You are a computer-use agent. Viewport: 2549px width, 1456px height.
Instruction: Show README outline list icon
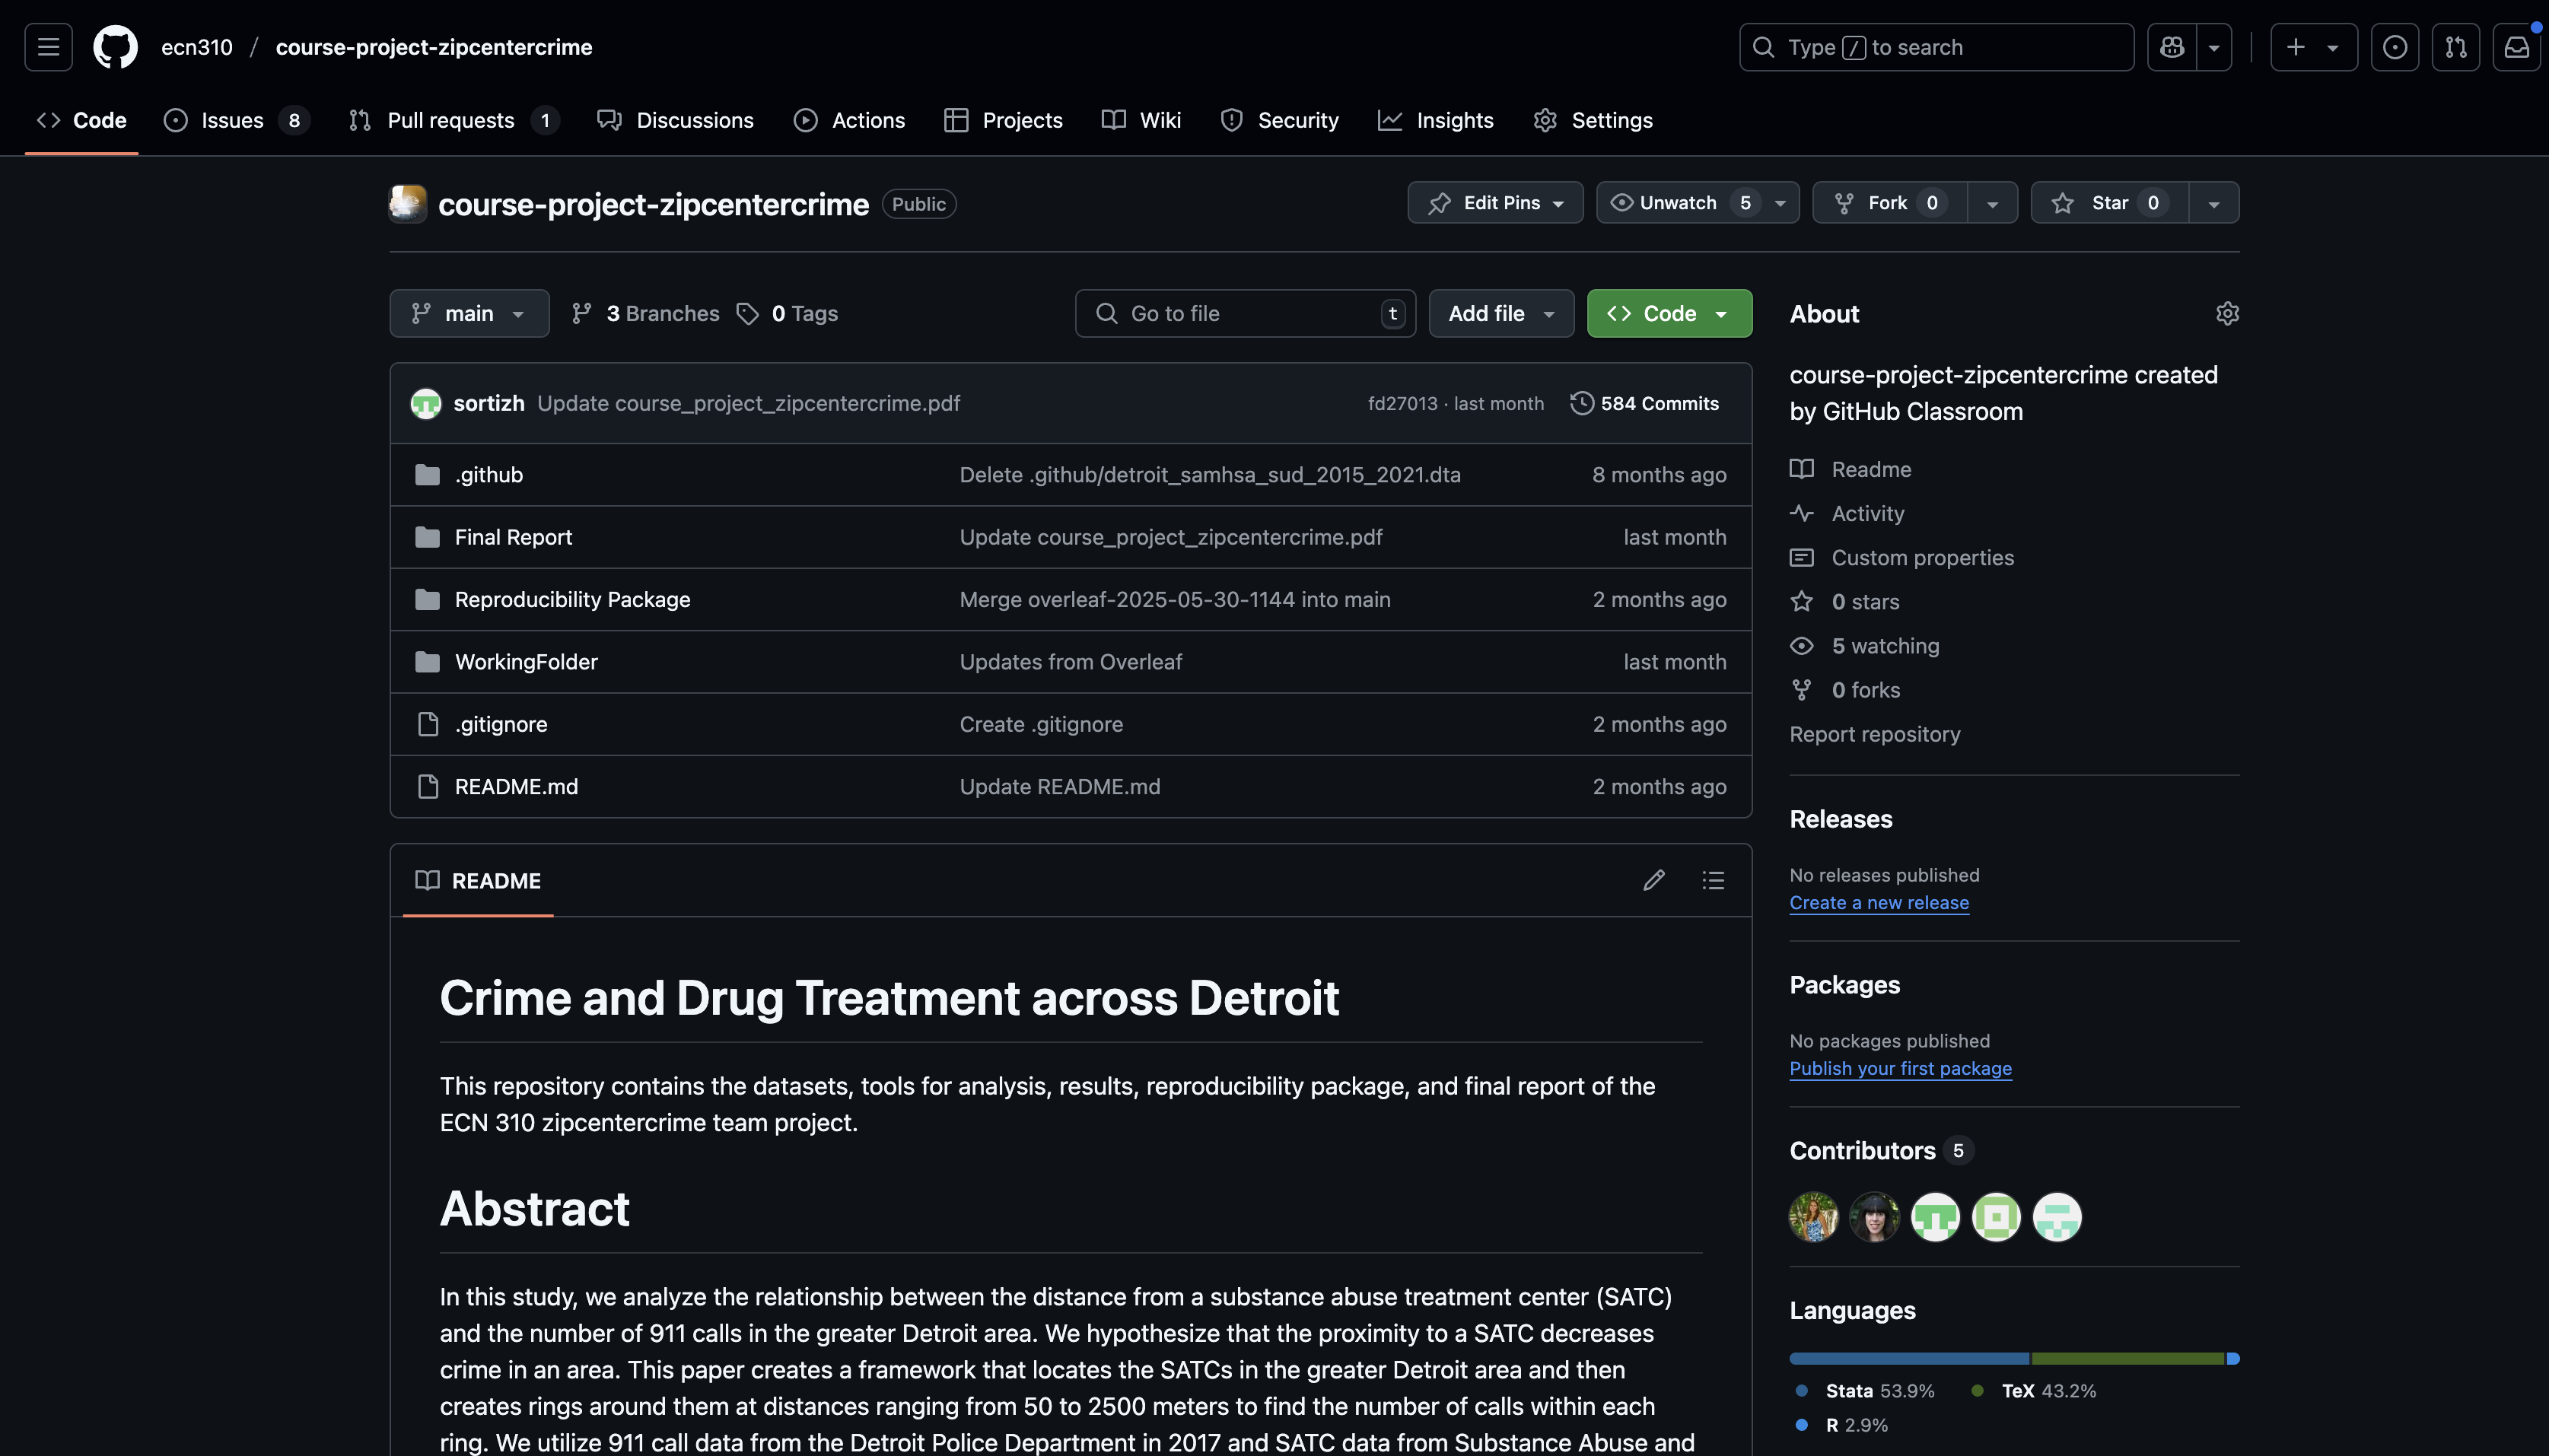(1713, 880)
